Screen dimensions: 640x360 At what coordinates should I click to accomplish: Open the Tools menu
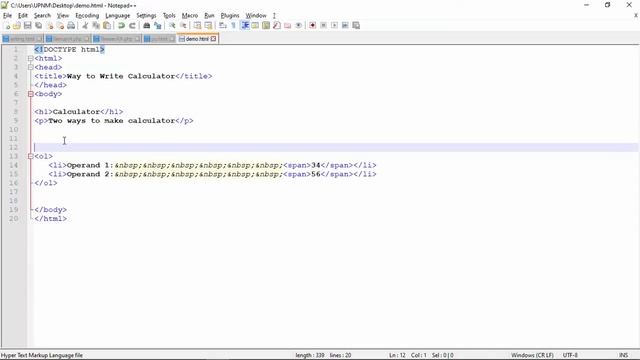169,16
